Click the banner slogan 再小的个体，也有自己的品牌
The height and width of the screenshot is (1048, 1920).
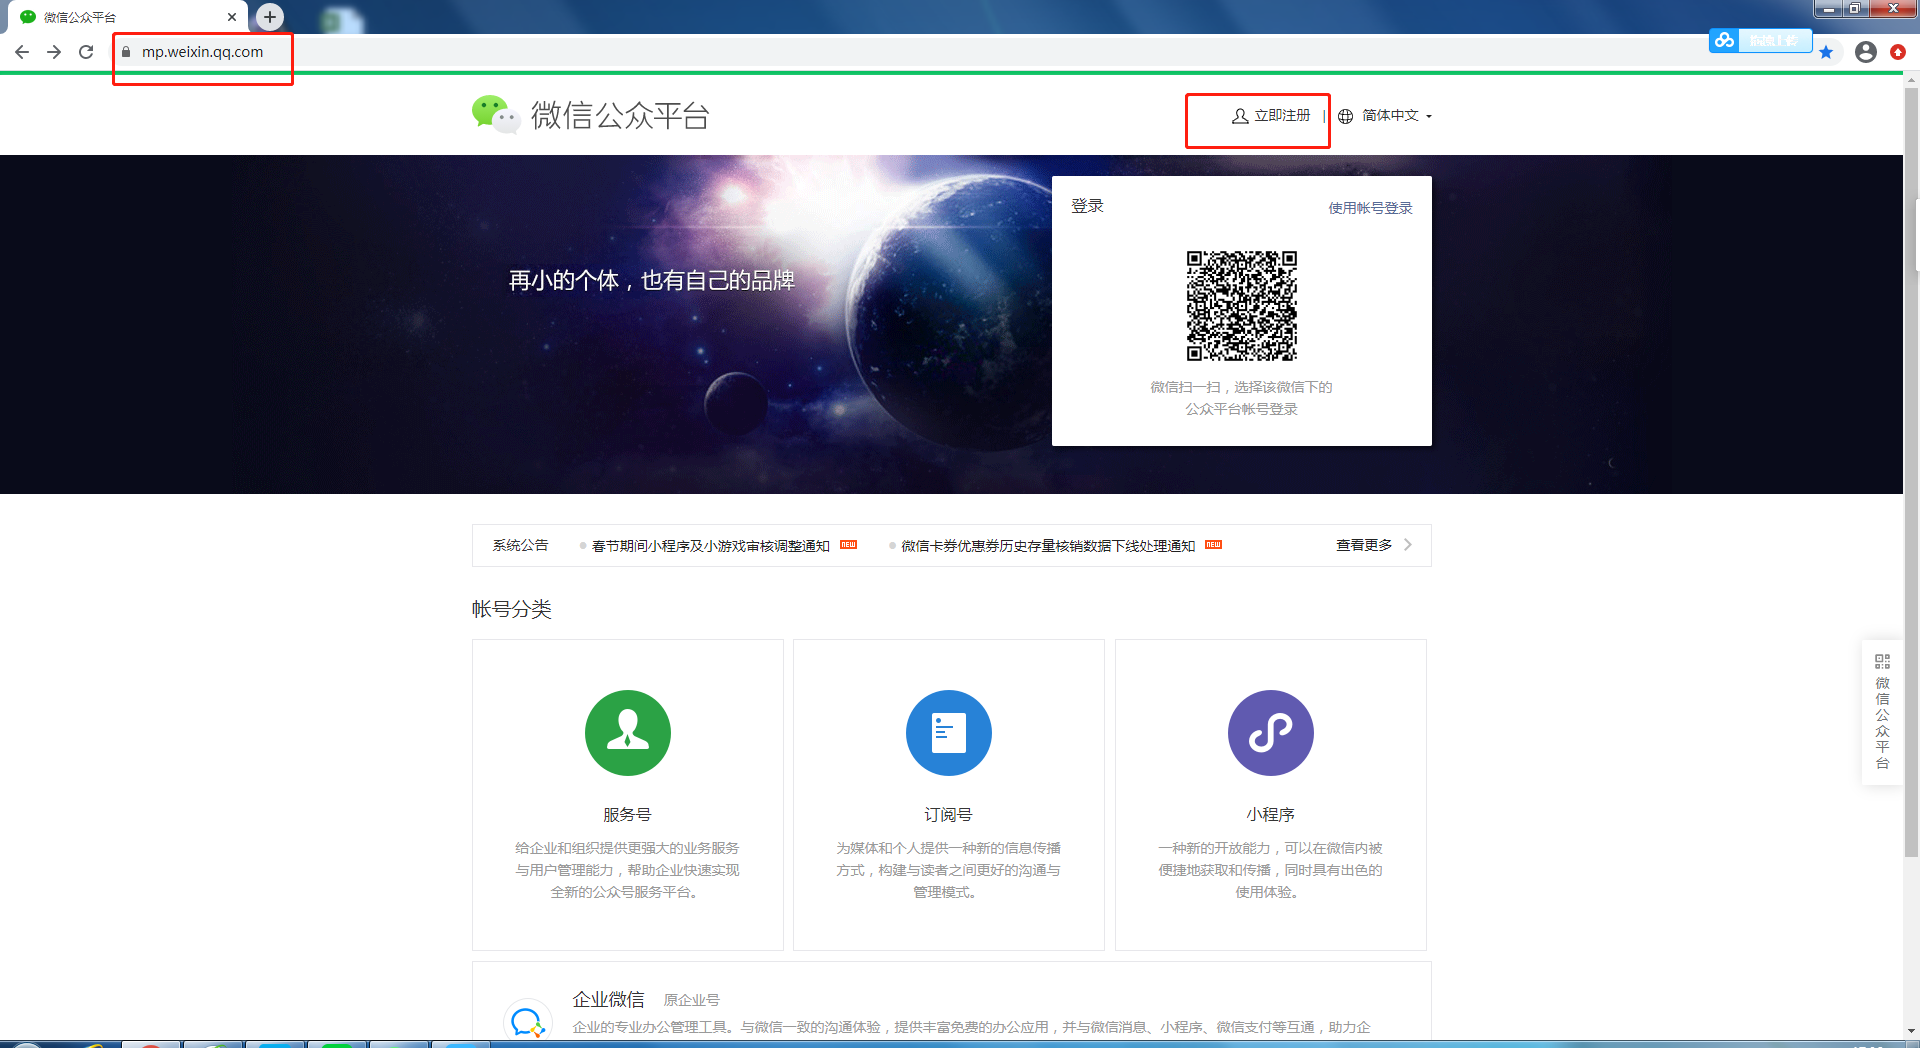(x=652, y=281)
